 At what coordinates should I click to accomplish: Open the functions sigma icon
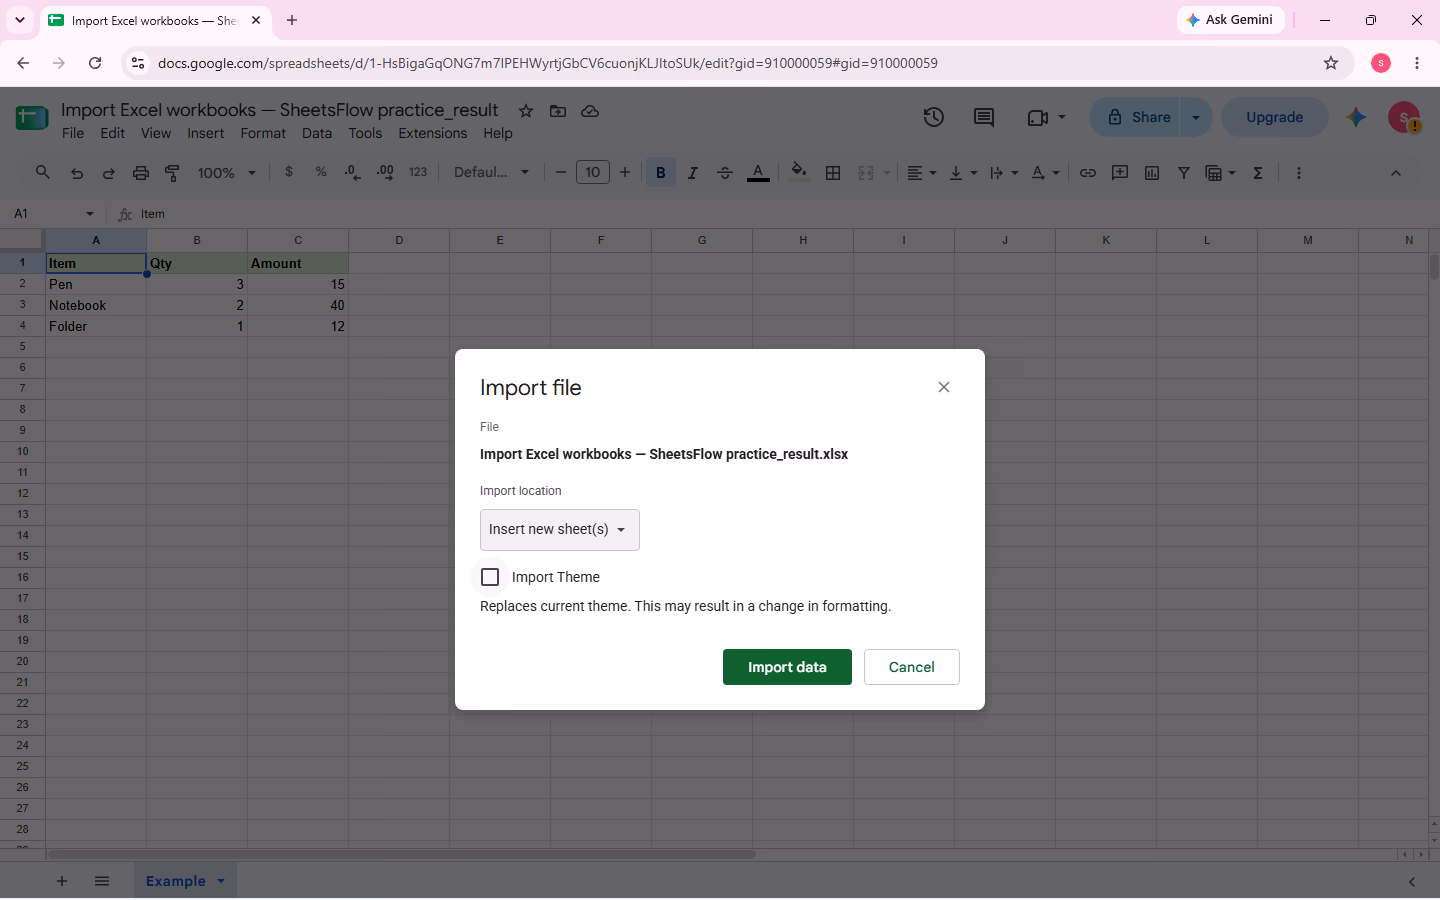tap(1258, 173)
